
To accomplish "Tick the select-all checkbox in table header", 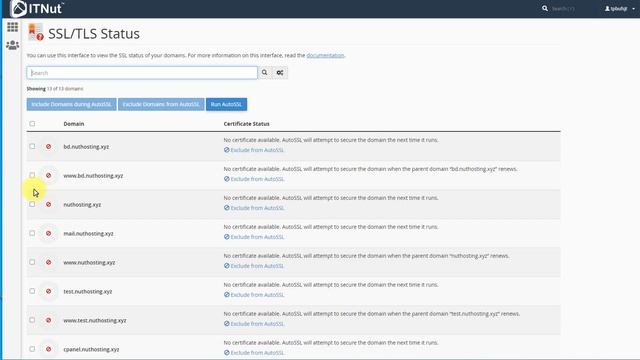I will (x=32, y=124).
